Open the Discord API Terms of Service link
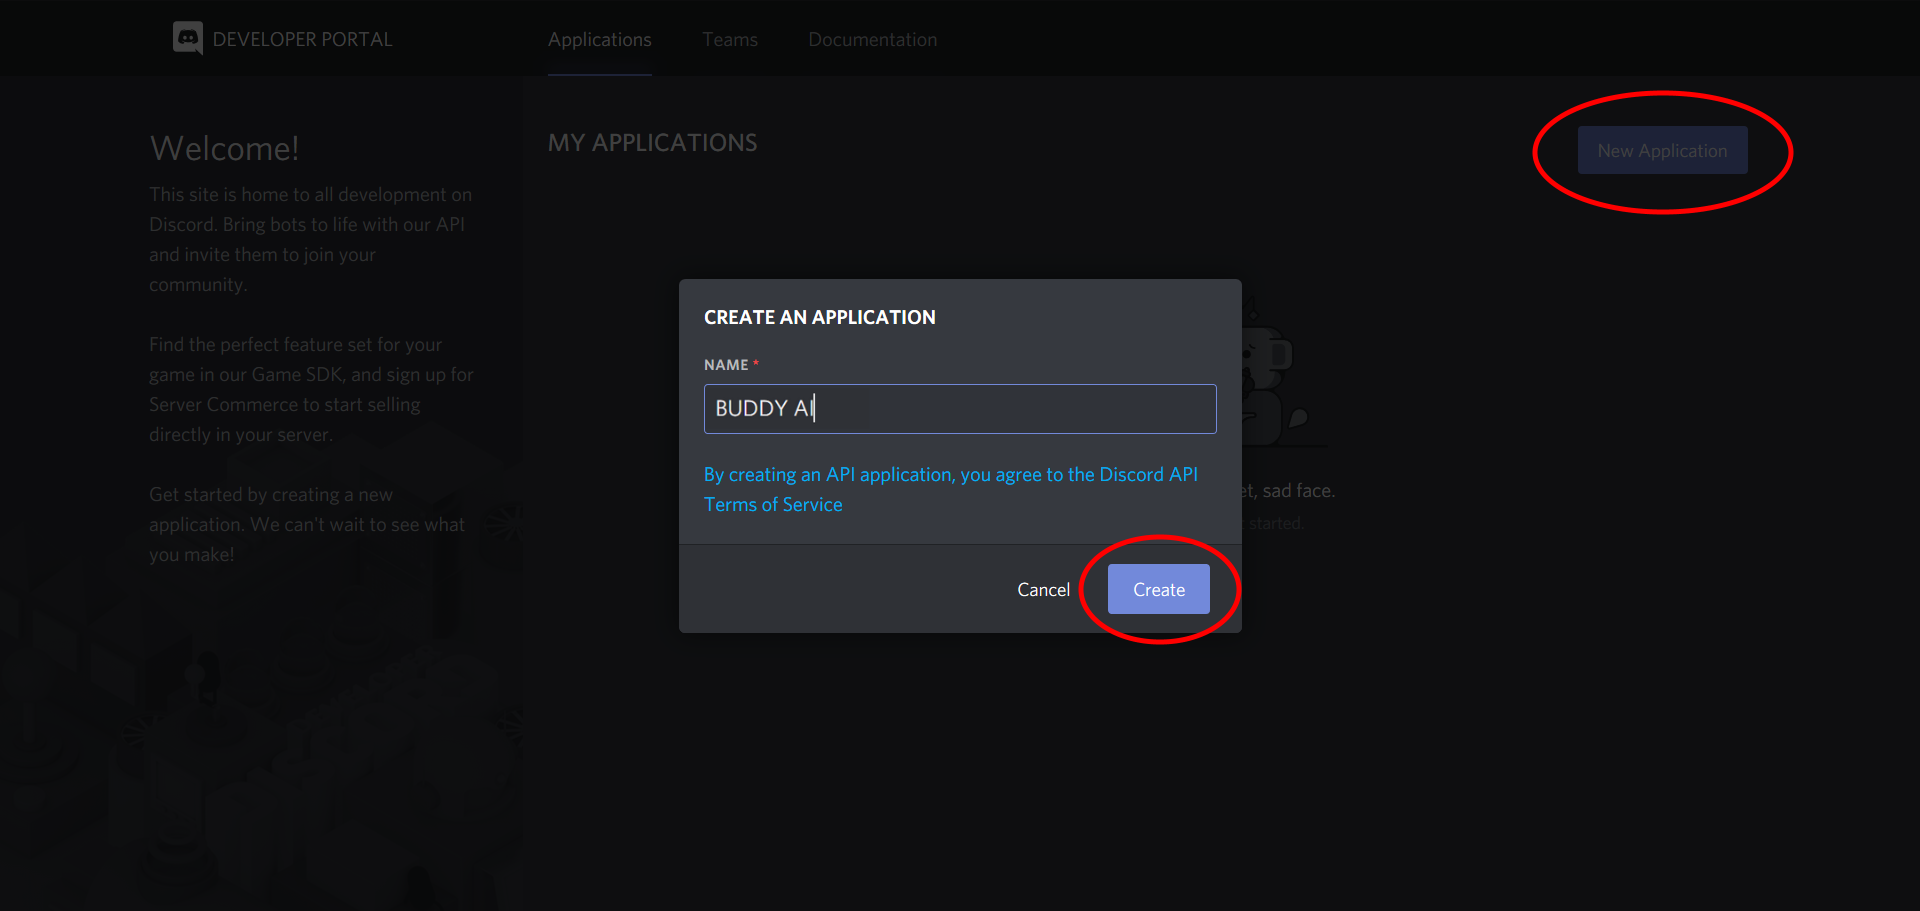Viewport: 1920px width, 911px height. tap(951, 489)
